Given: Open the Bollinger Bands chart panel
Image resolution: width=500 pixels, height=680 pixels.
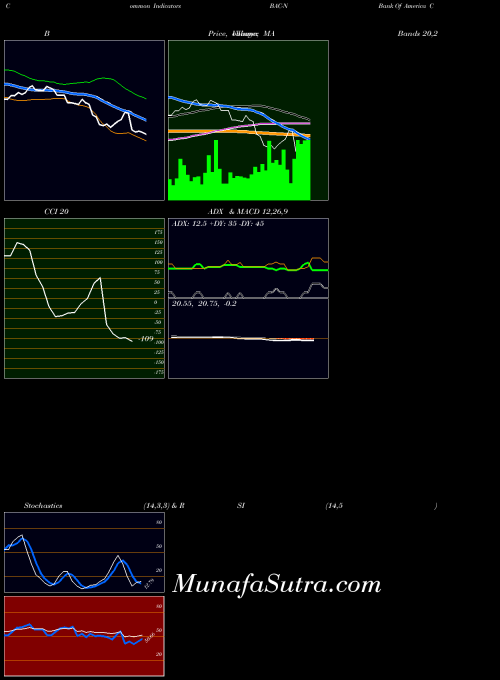Looking at the screenshot, I should tap(85, 121).
